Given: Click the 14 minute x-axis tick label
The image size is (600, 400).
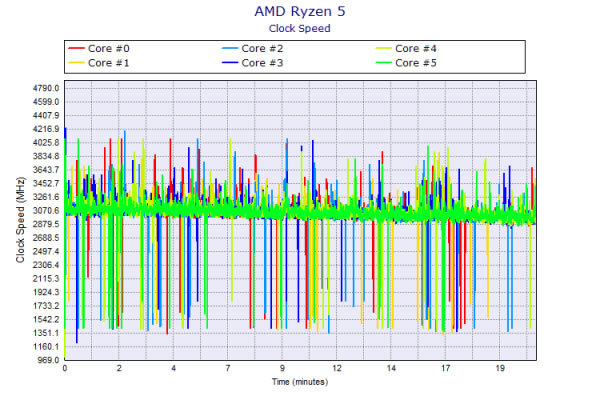Looking at the screenshot, I should tap(391, 368).
